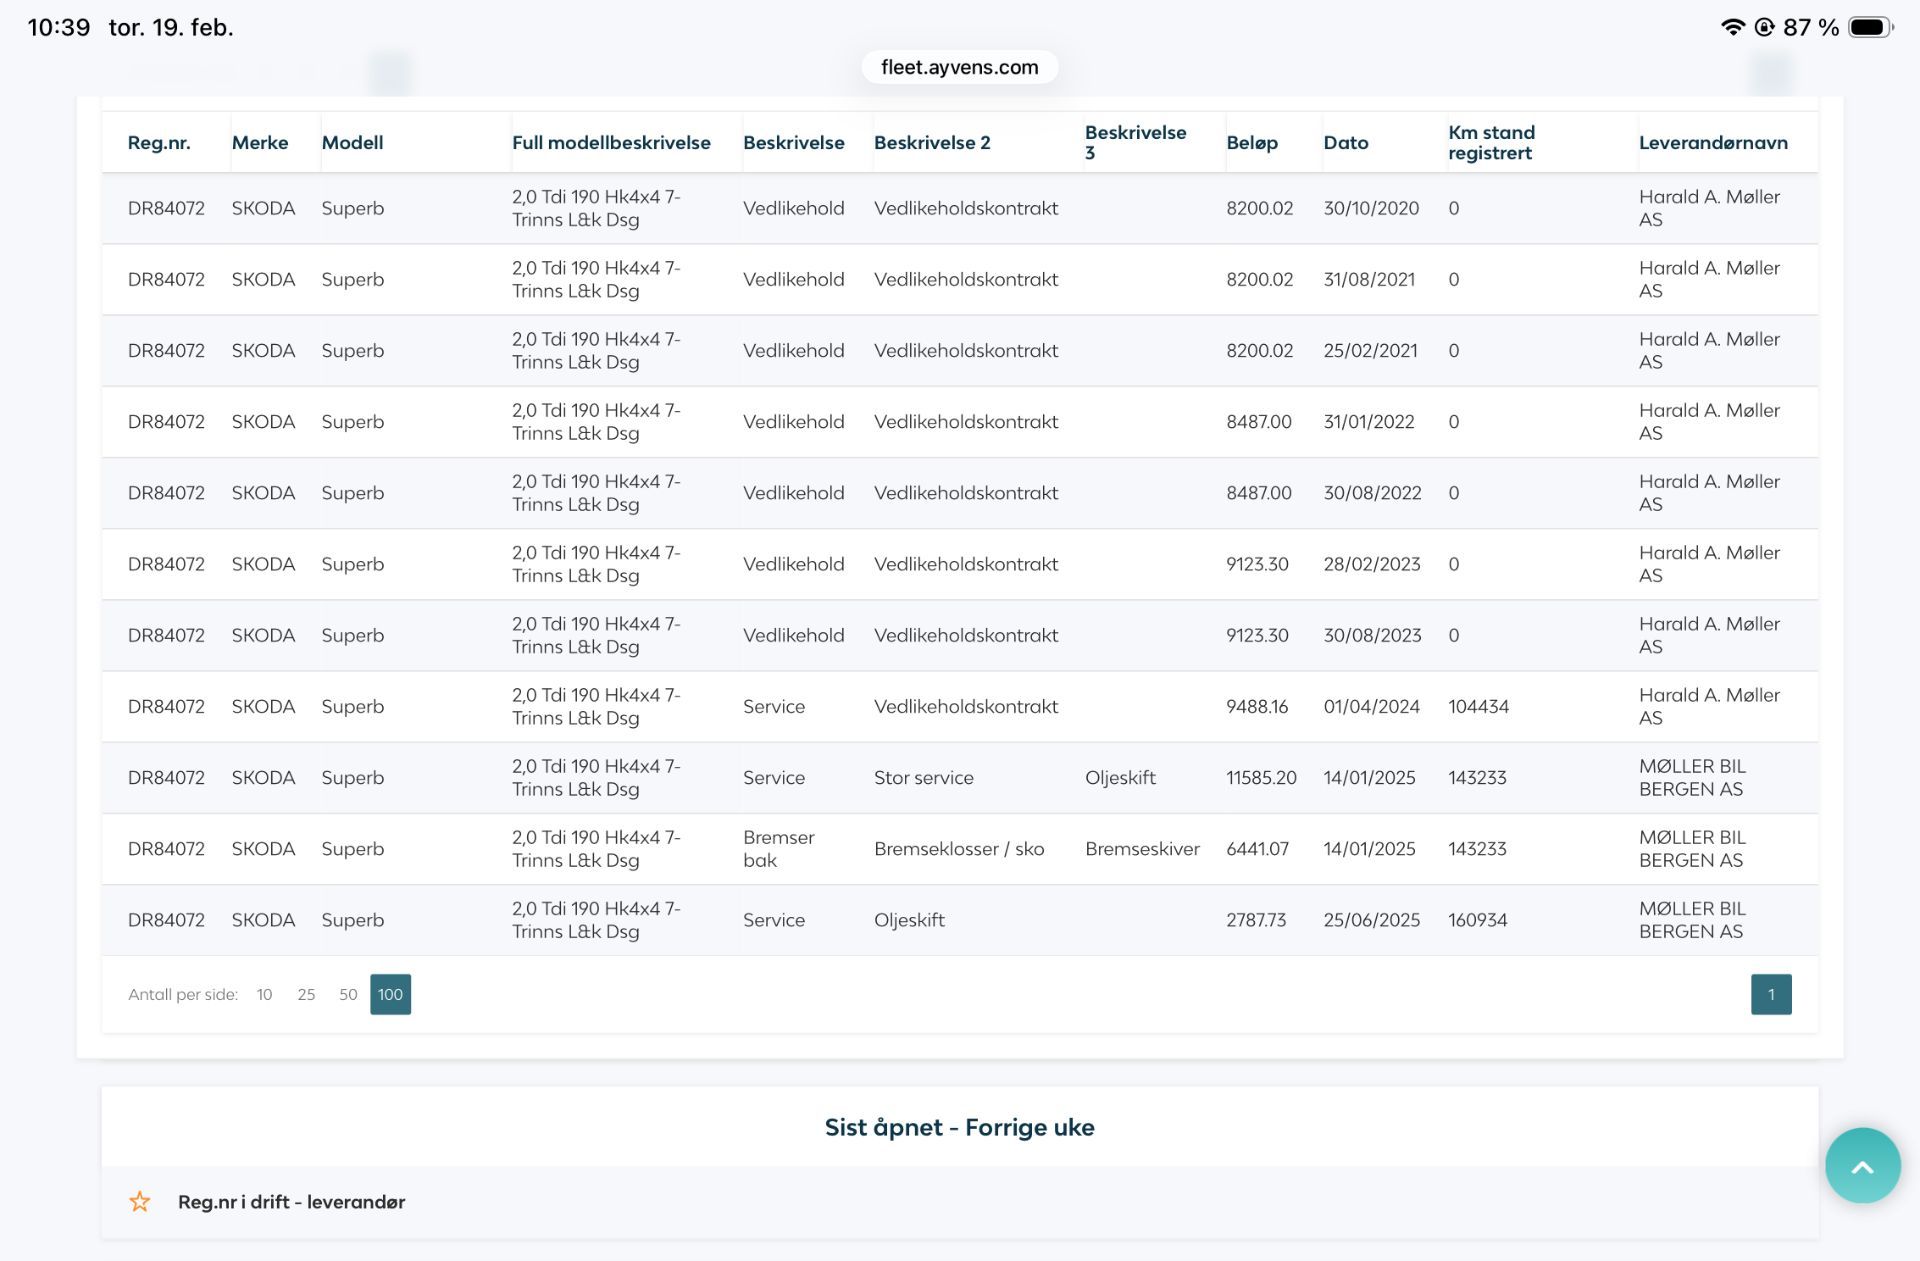Open Reg.nr i drift - leverandør report
This screenshot has width=1920, height=1261.
[x=291, y=1201]
